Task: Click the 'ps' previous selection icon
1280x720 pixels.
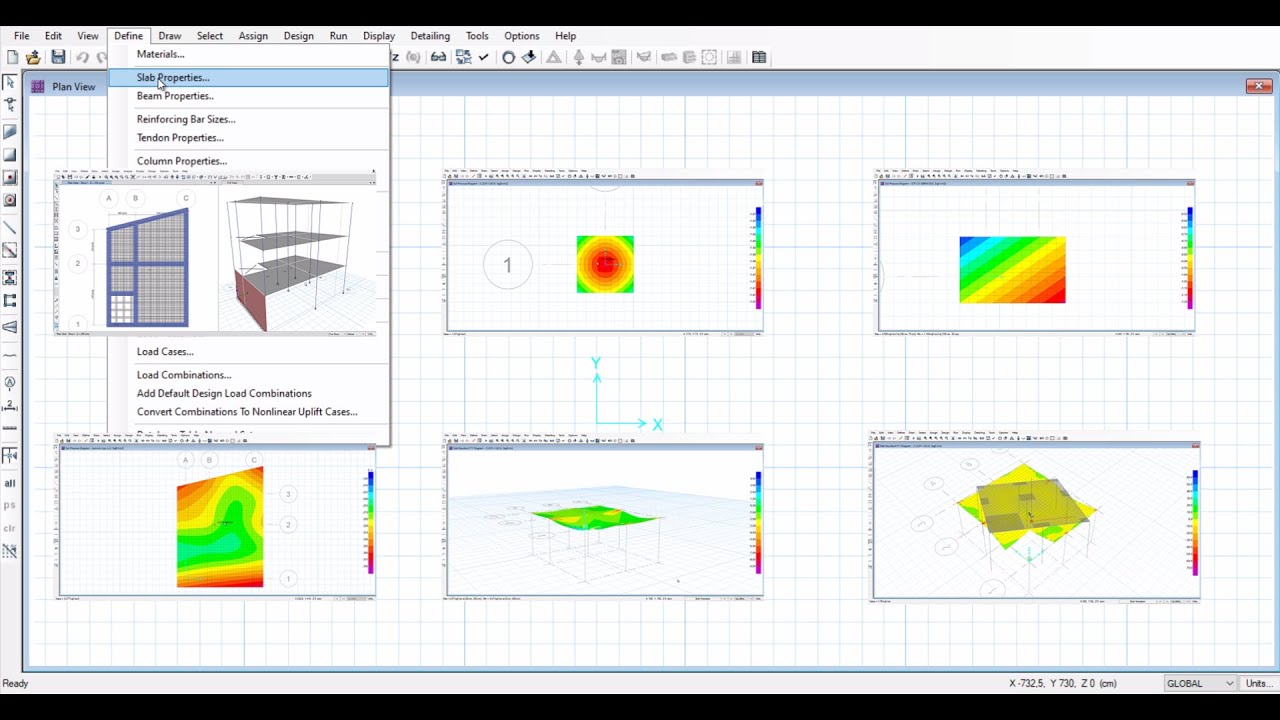Action: point(10,506)
